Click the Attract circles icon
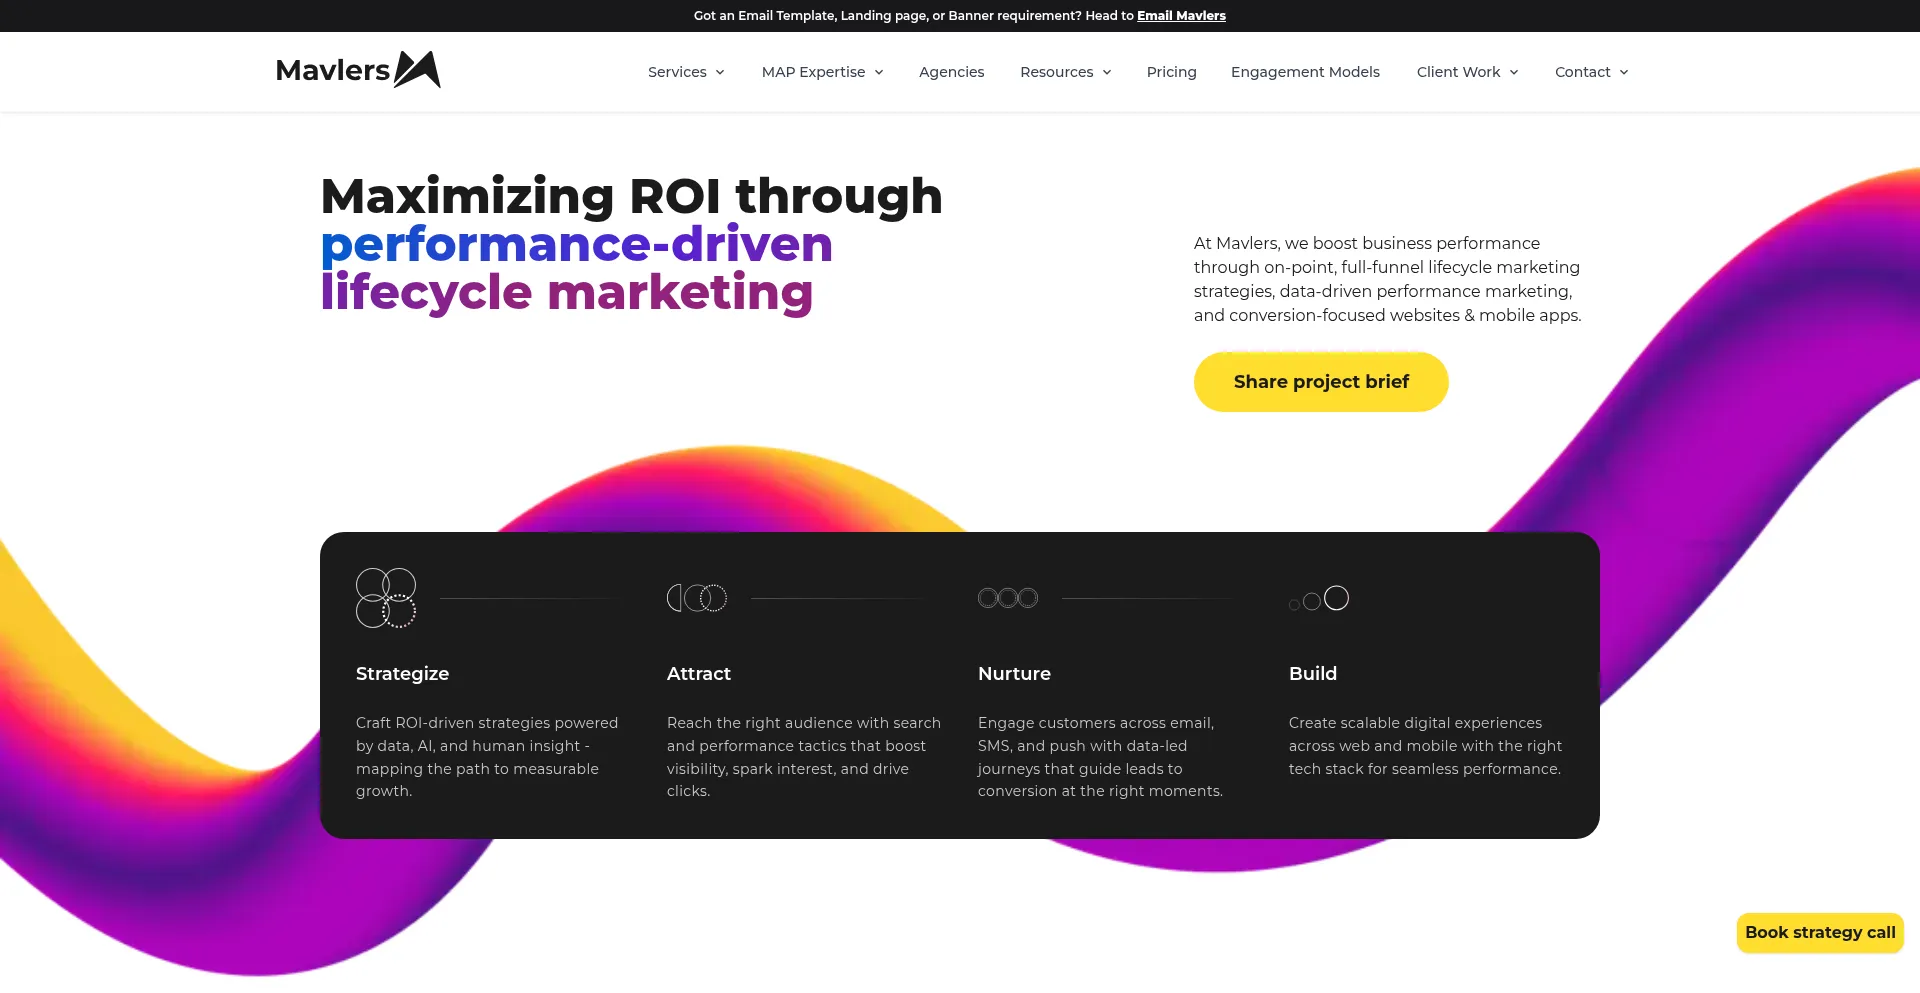Screen dimensions: 1920x993 [697, 598]
